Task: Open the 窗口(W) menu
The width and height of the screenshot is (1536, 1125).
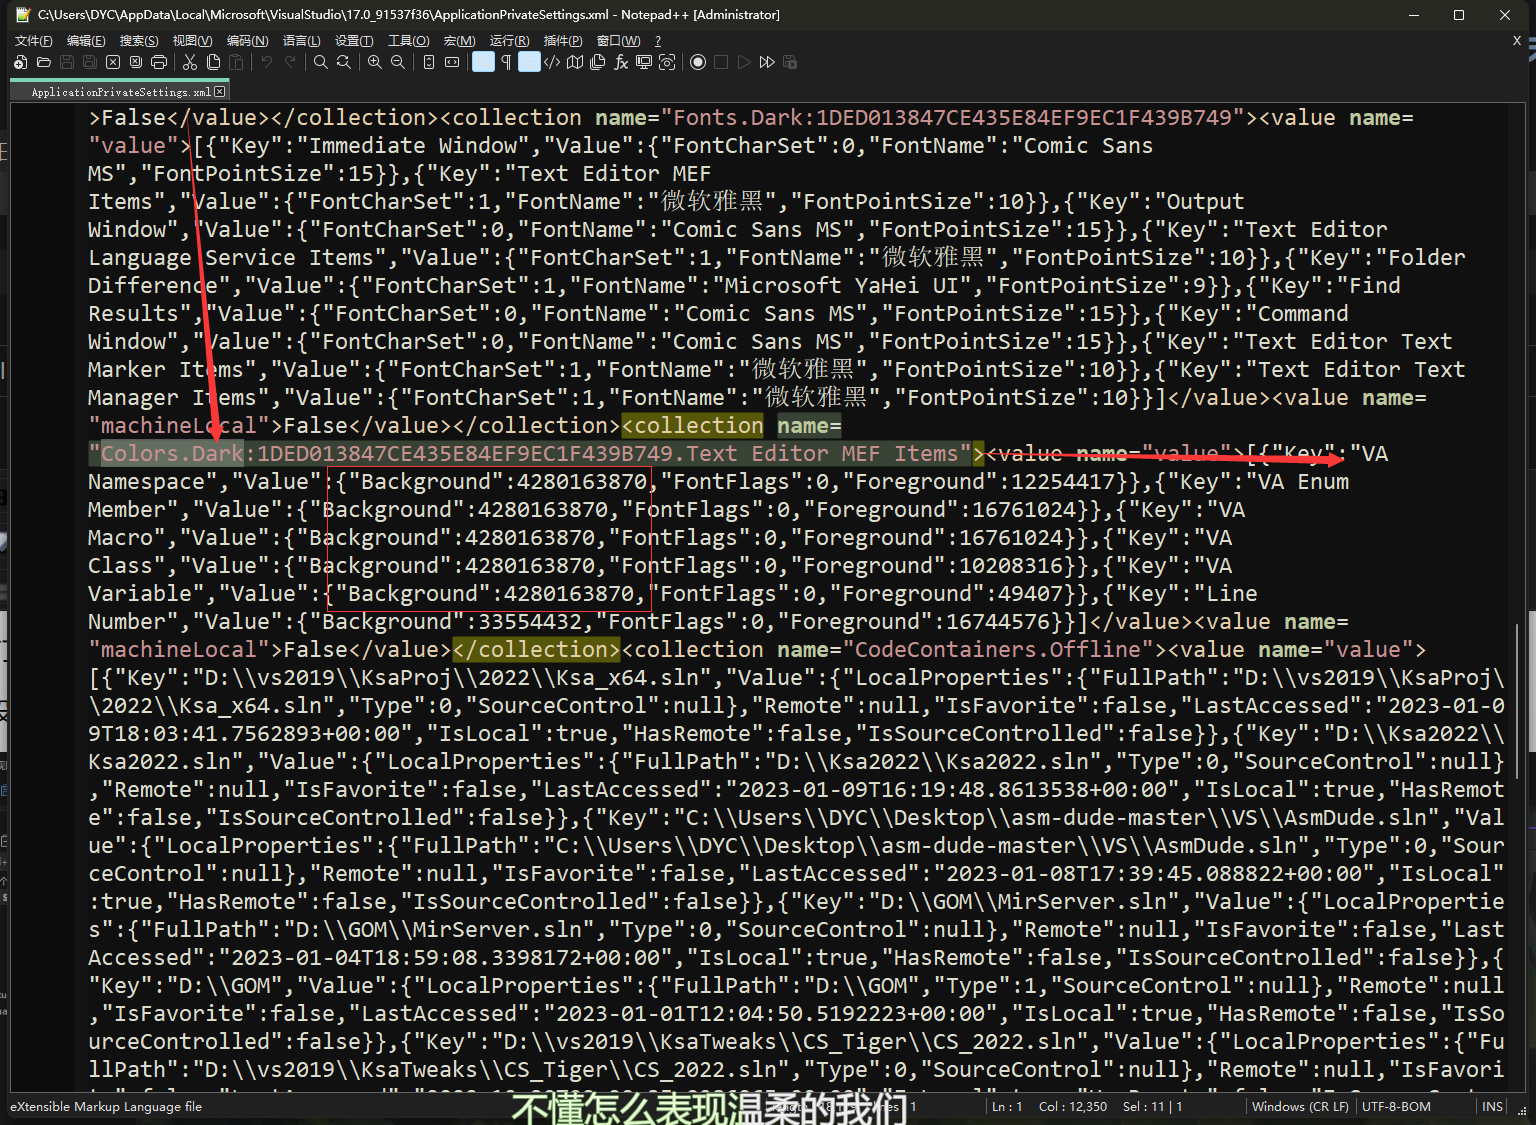Action: click(x=618, y=41)
